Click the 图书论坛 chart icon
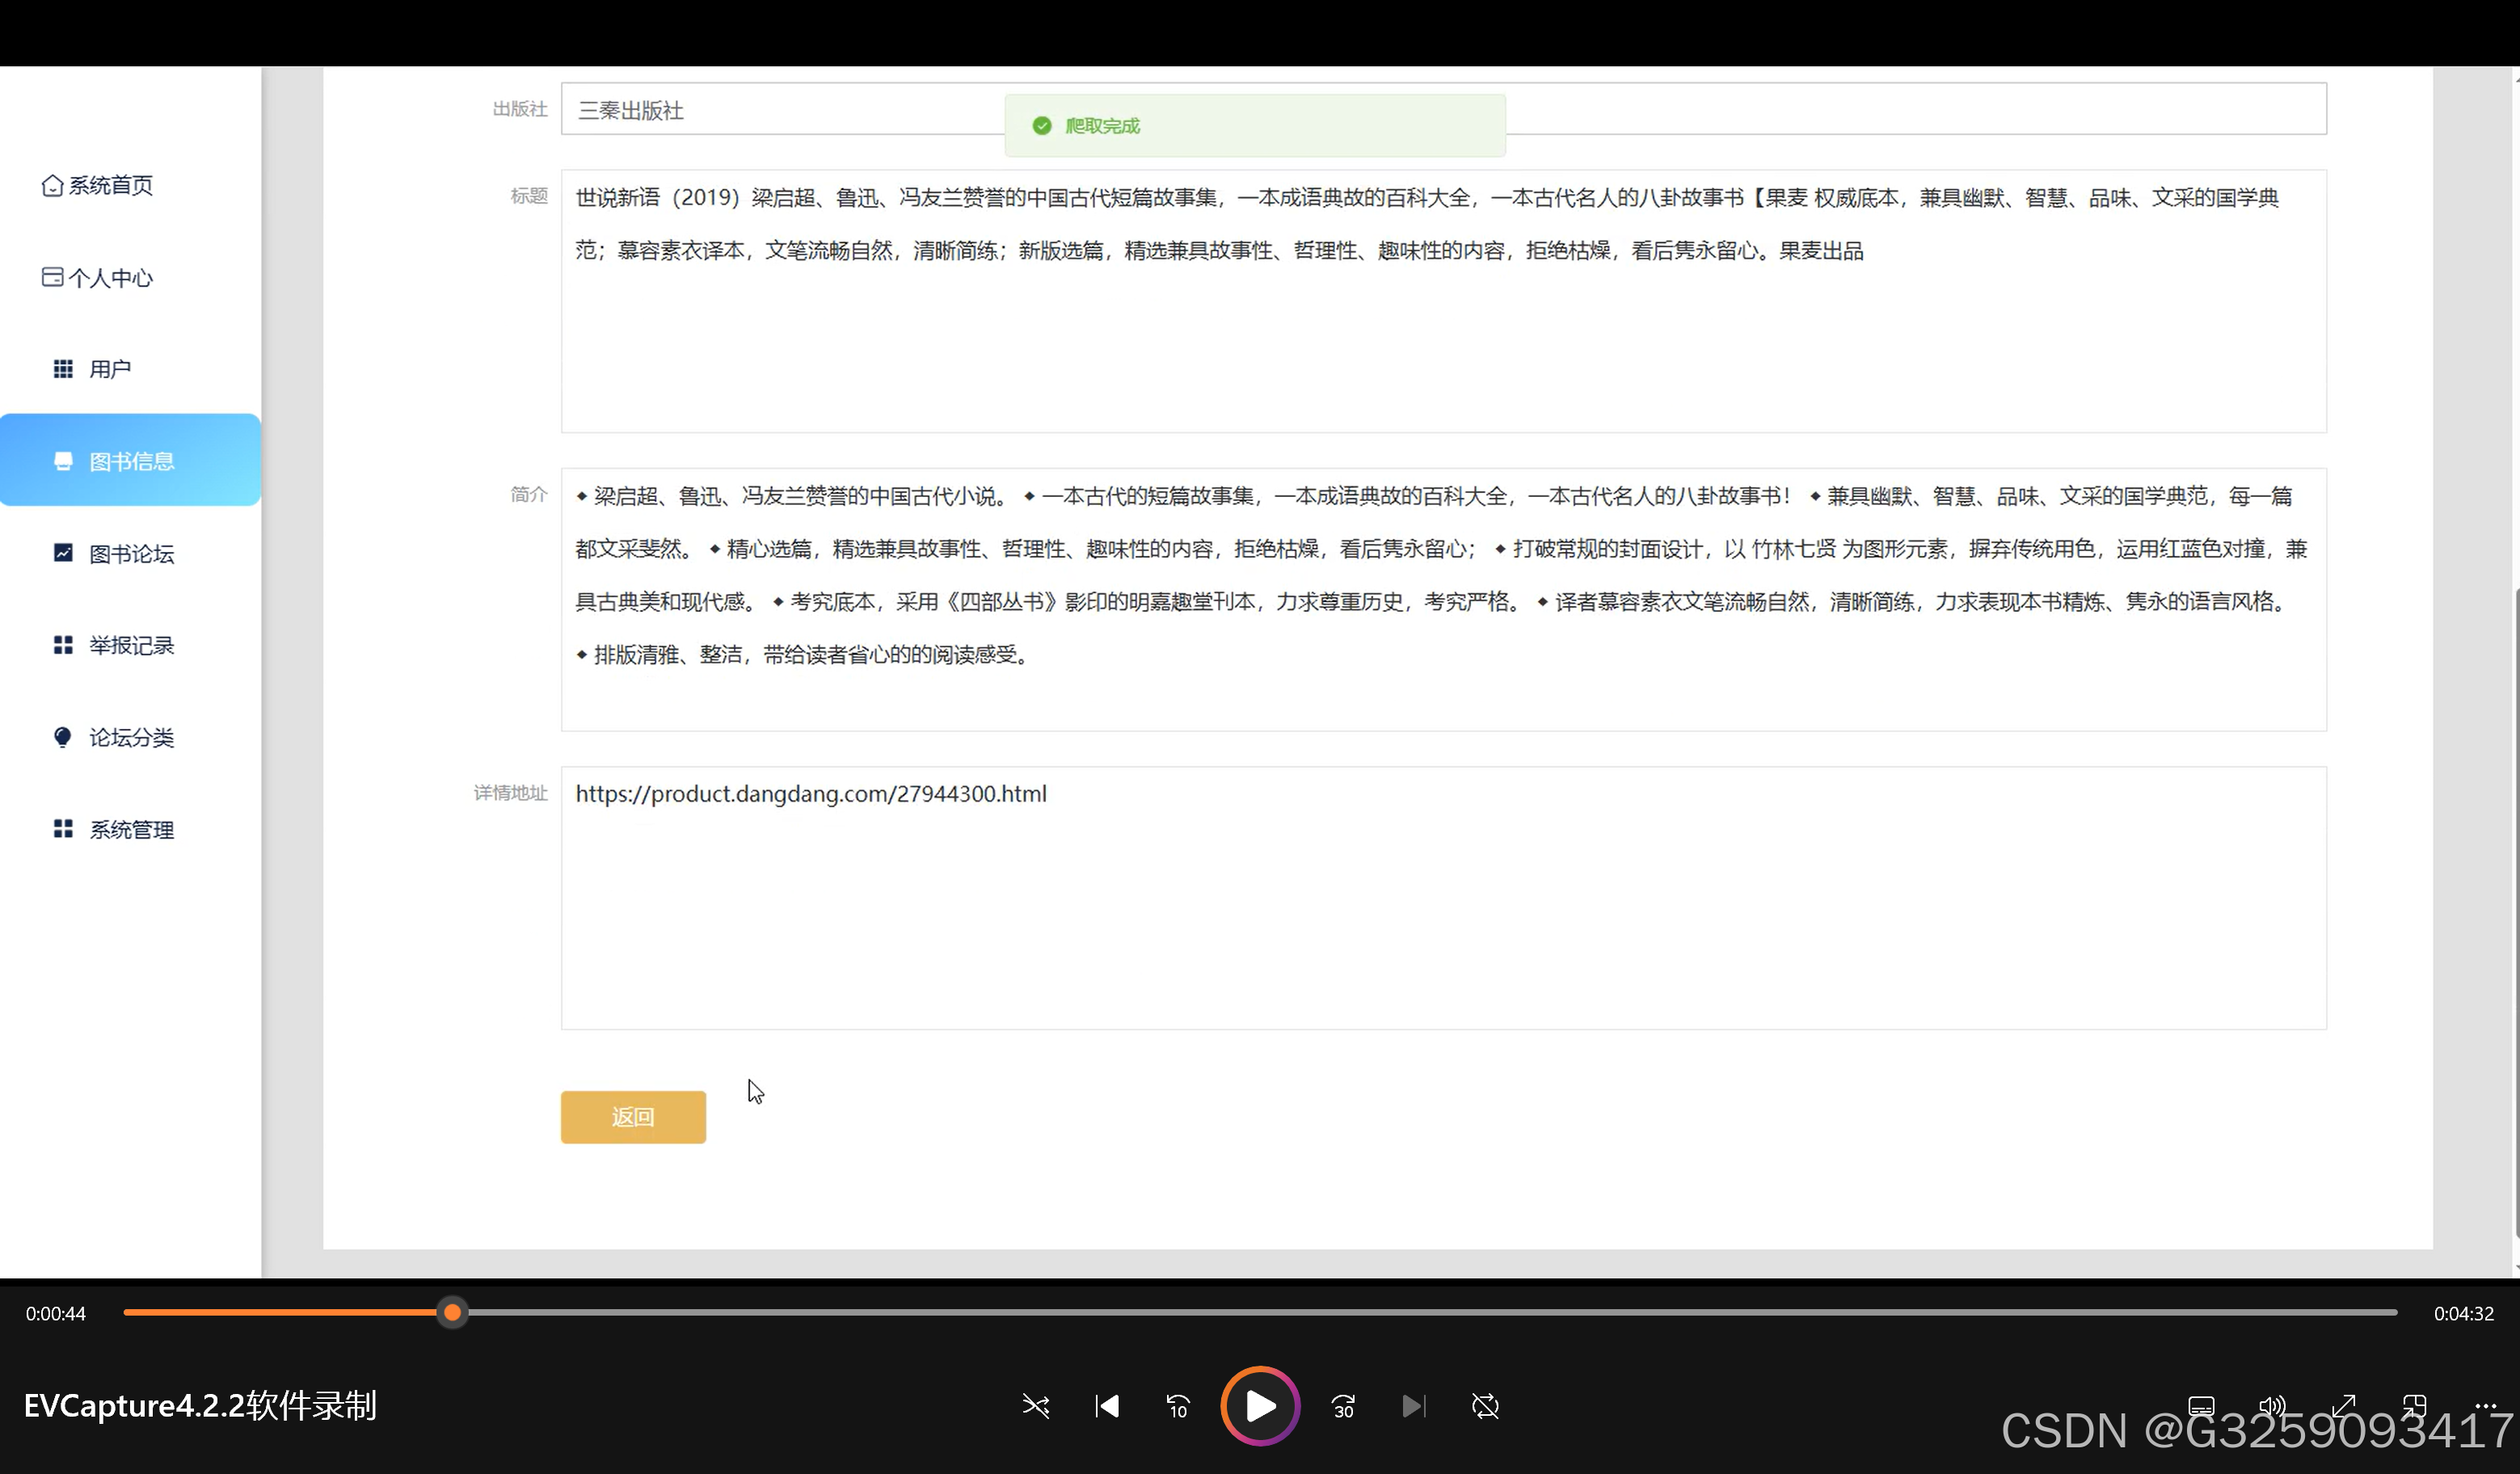 [x=63, y=553]
